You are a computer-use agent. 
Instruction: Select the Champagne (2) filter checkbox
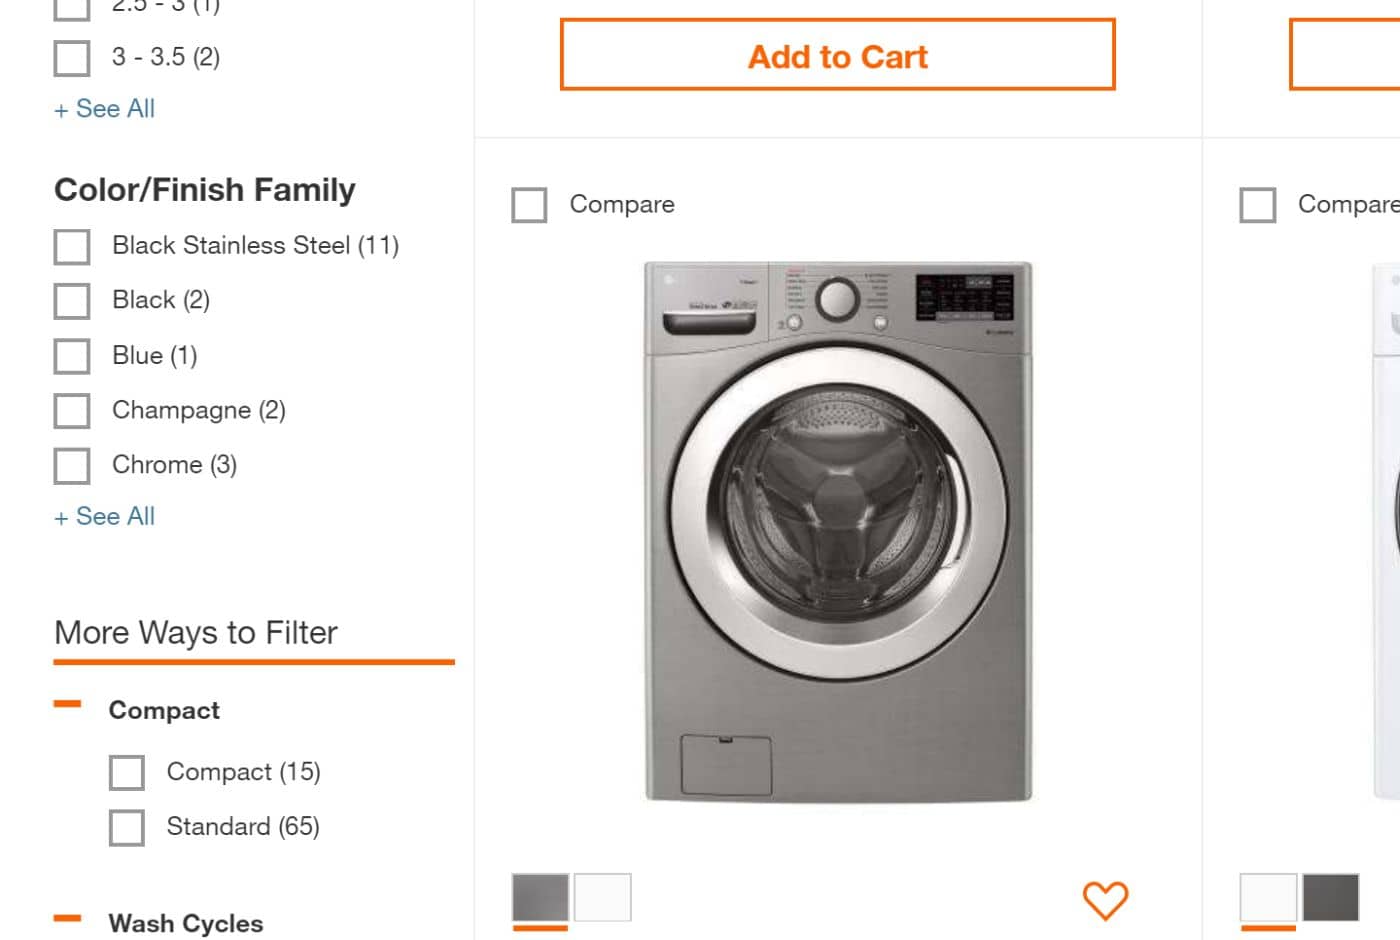point(72,411)
